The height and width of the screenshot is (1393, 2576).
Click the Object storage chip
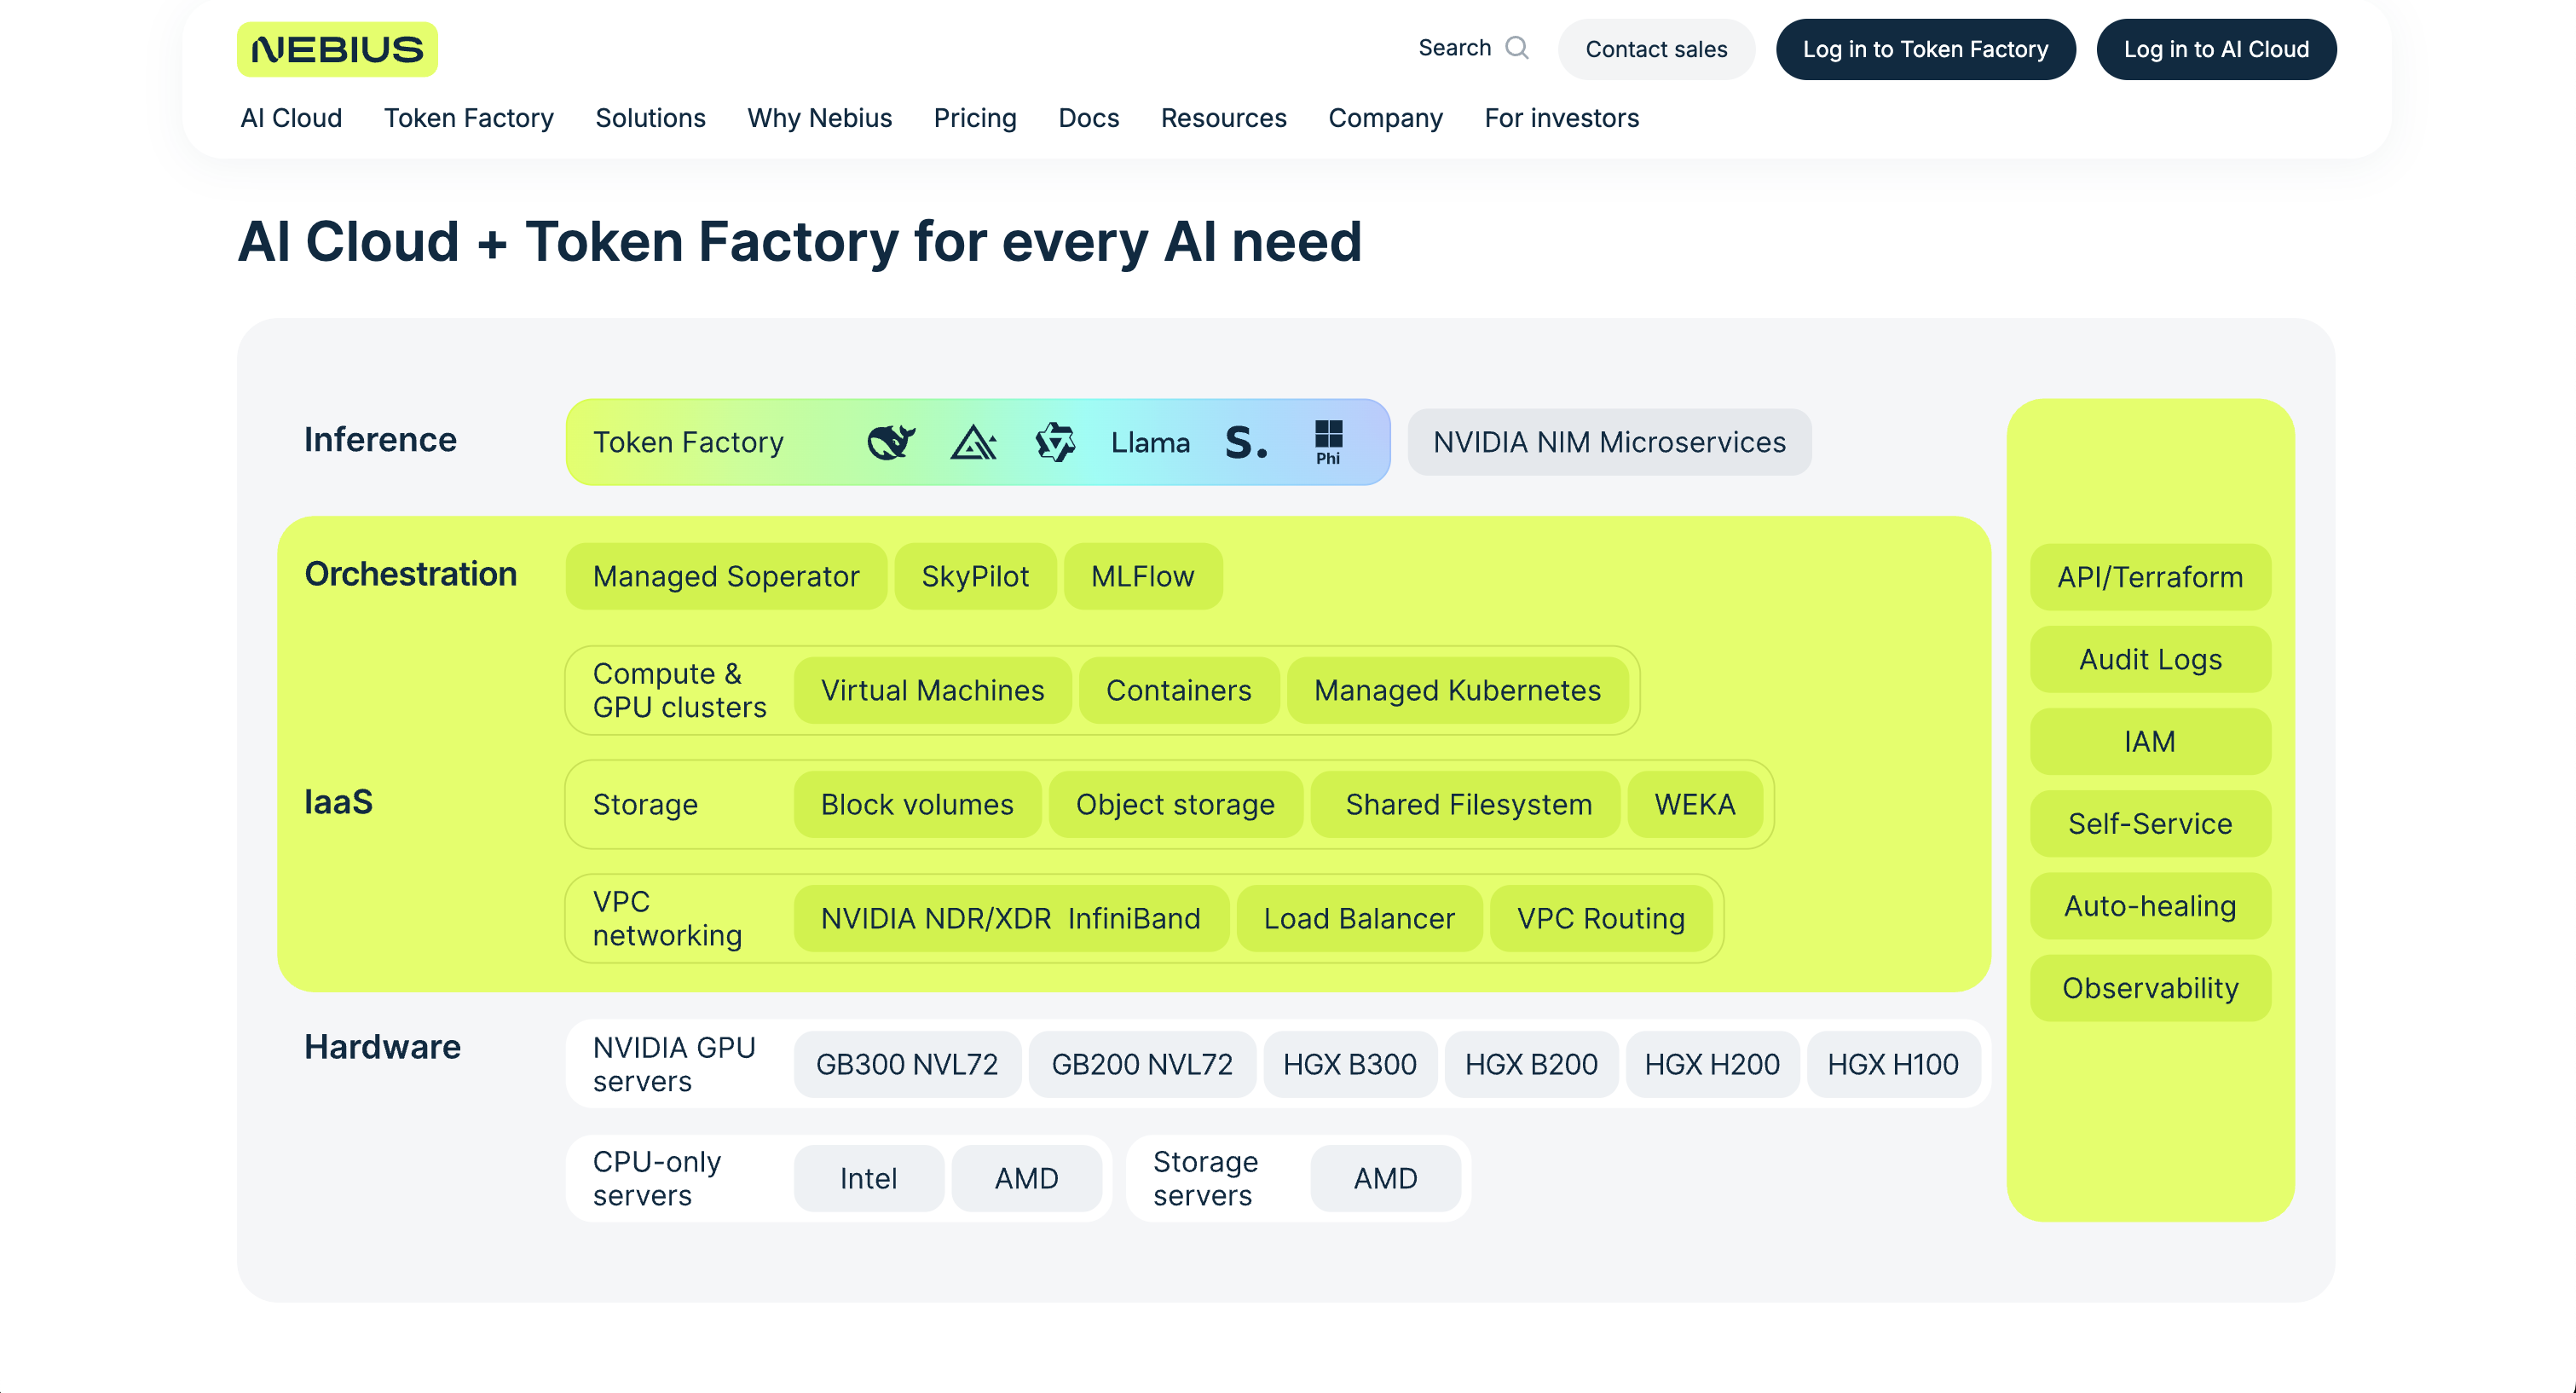coord(1175,804)
